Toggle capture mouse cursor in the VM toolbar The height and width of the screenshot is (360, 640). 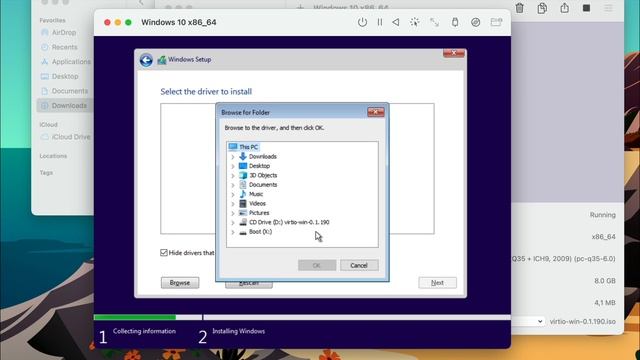coord(414,22)
